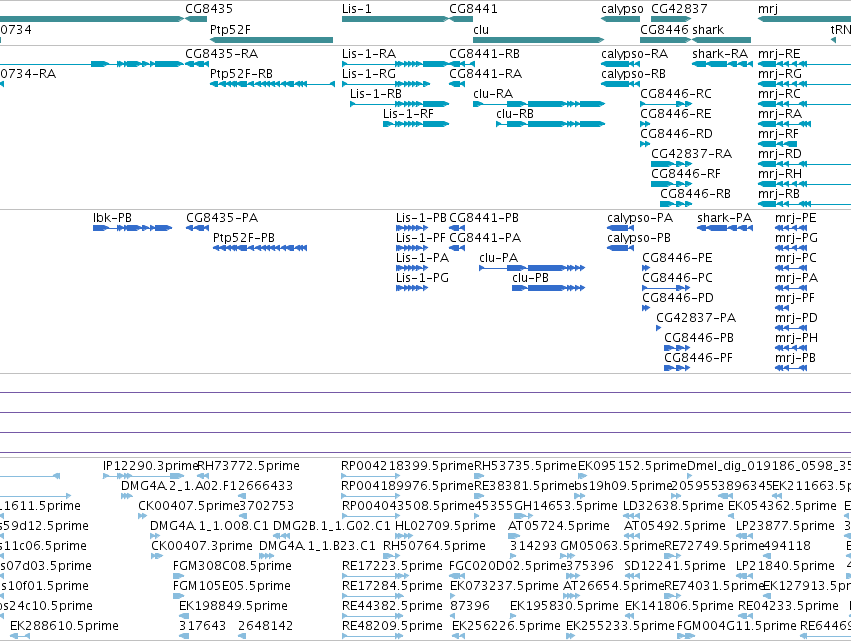Select the Ptp52F gene span bar
851x641 pixels.
(271, 40)
